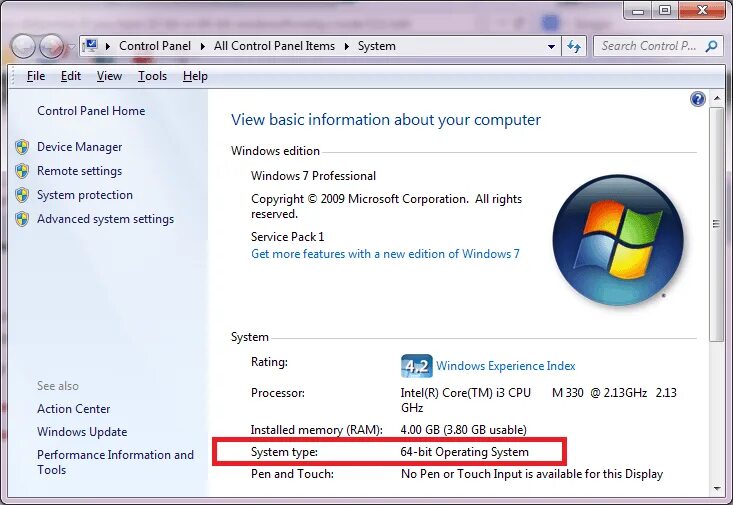
Task: Click the shield icon beside Device Manager
Action: (22, 147)
